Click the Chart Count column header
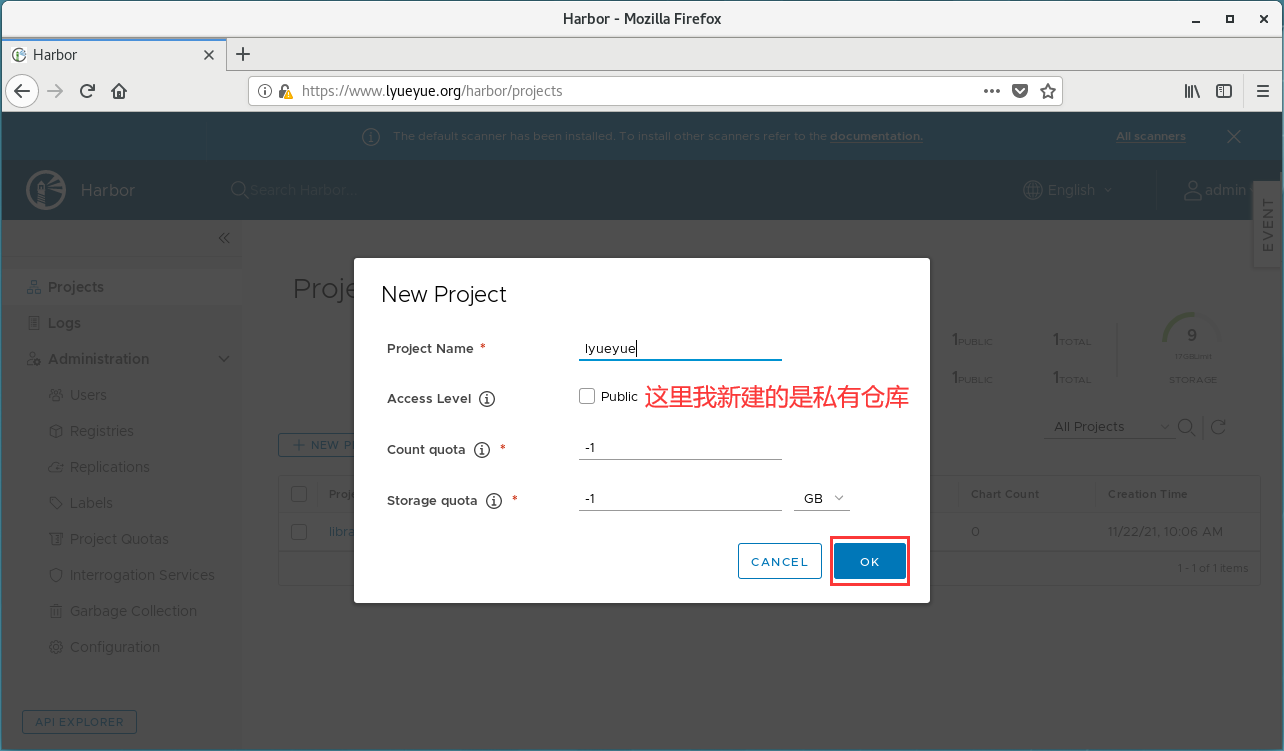Viewport: 1284px width, 751px height. click(1005, 494)
